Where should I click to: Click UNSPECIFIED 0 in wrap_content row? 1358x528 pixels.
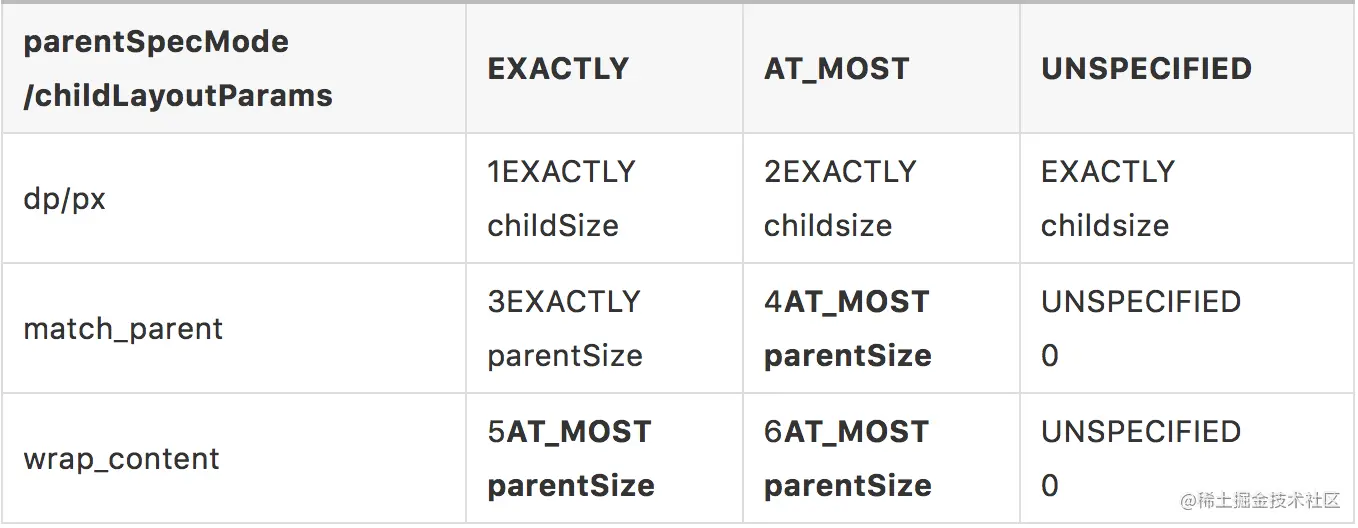pos(1140,458)
